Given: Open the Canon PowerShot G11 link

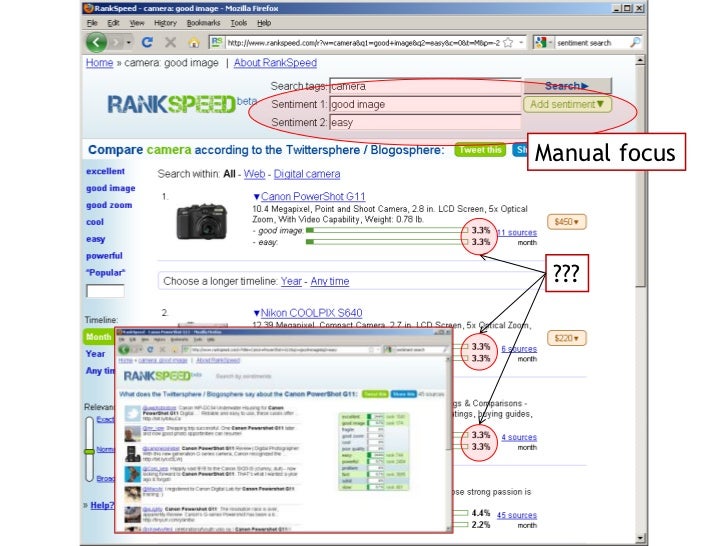Looking at the screenshot, I should [x=313, y=196].
